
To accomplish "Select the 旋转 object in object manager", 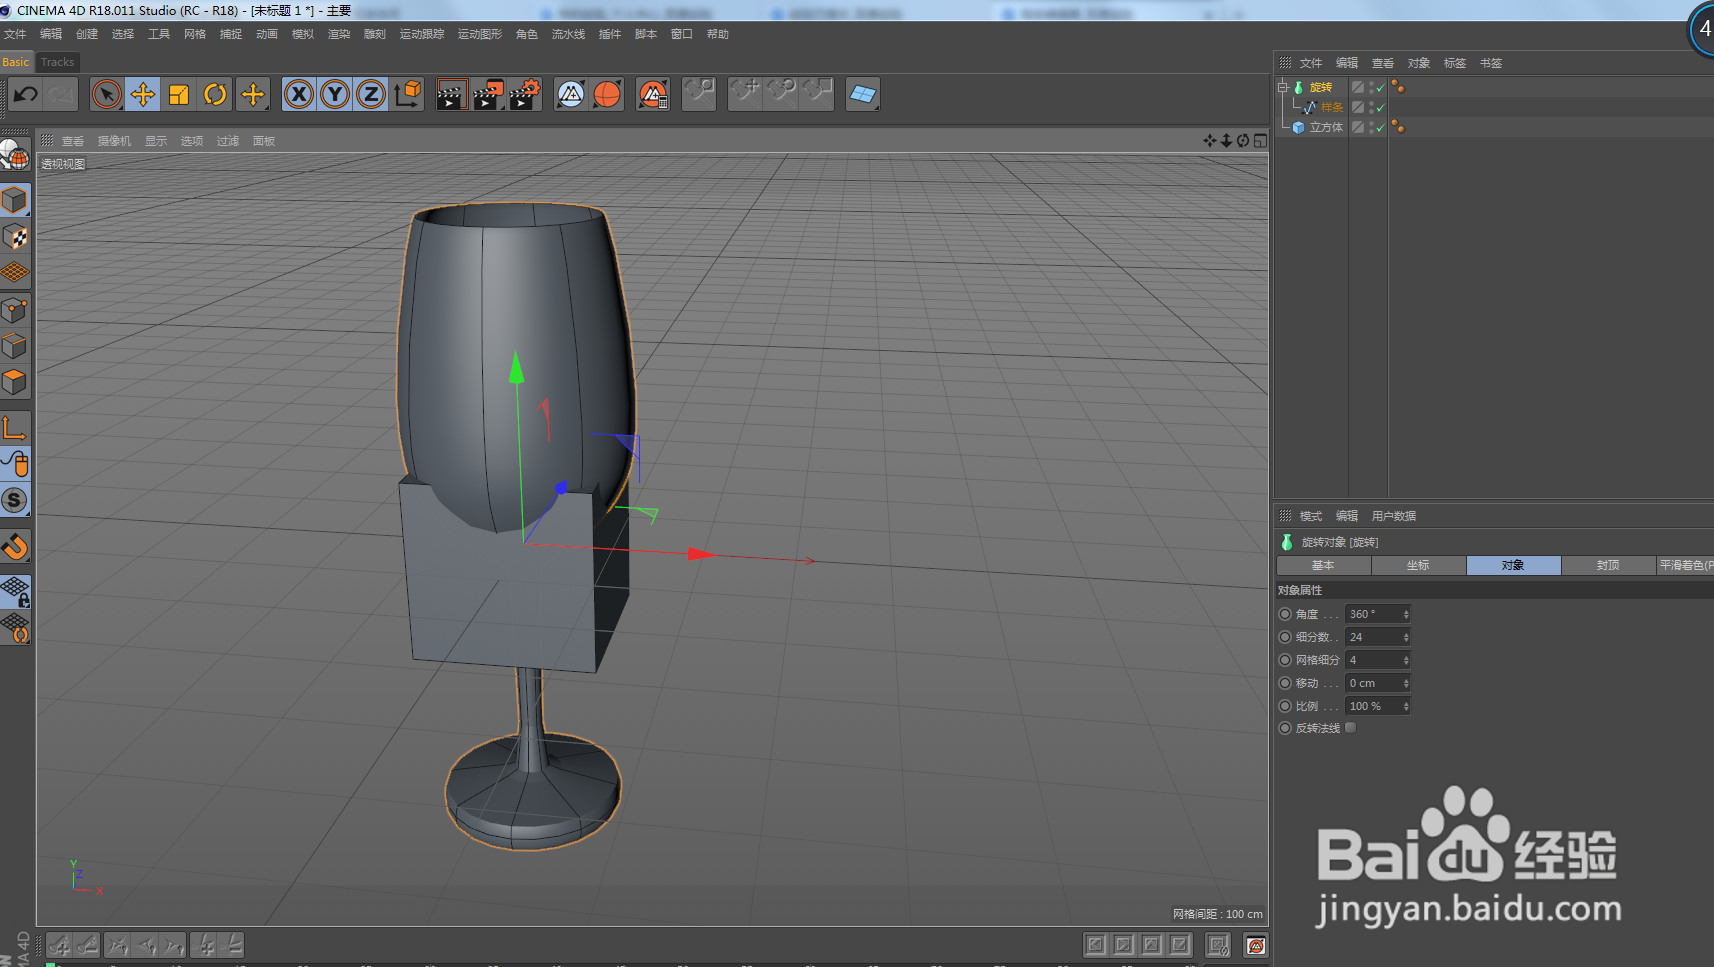I will 1321,87.
